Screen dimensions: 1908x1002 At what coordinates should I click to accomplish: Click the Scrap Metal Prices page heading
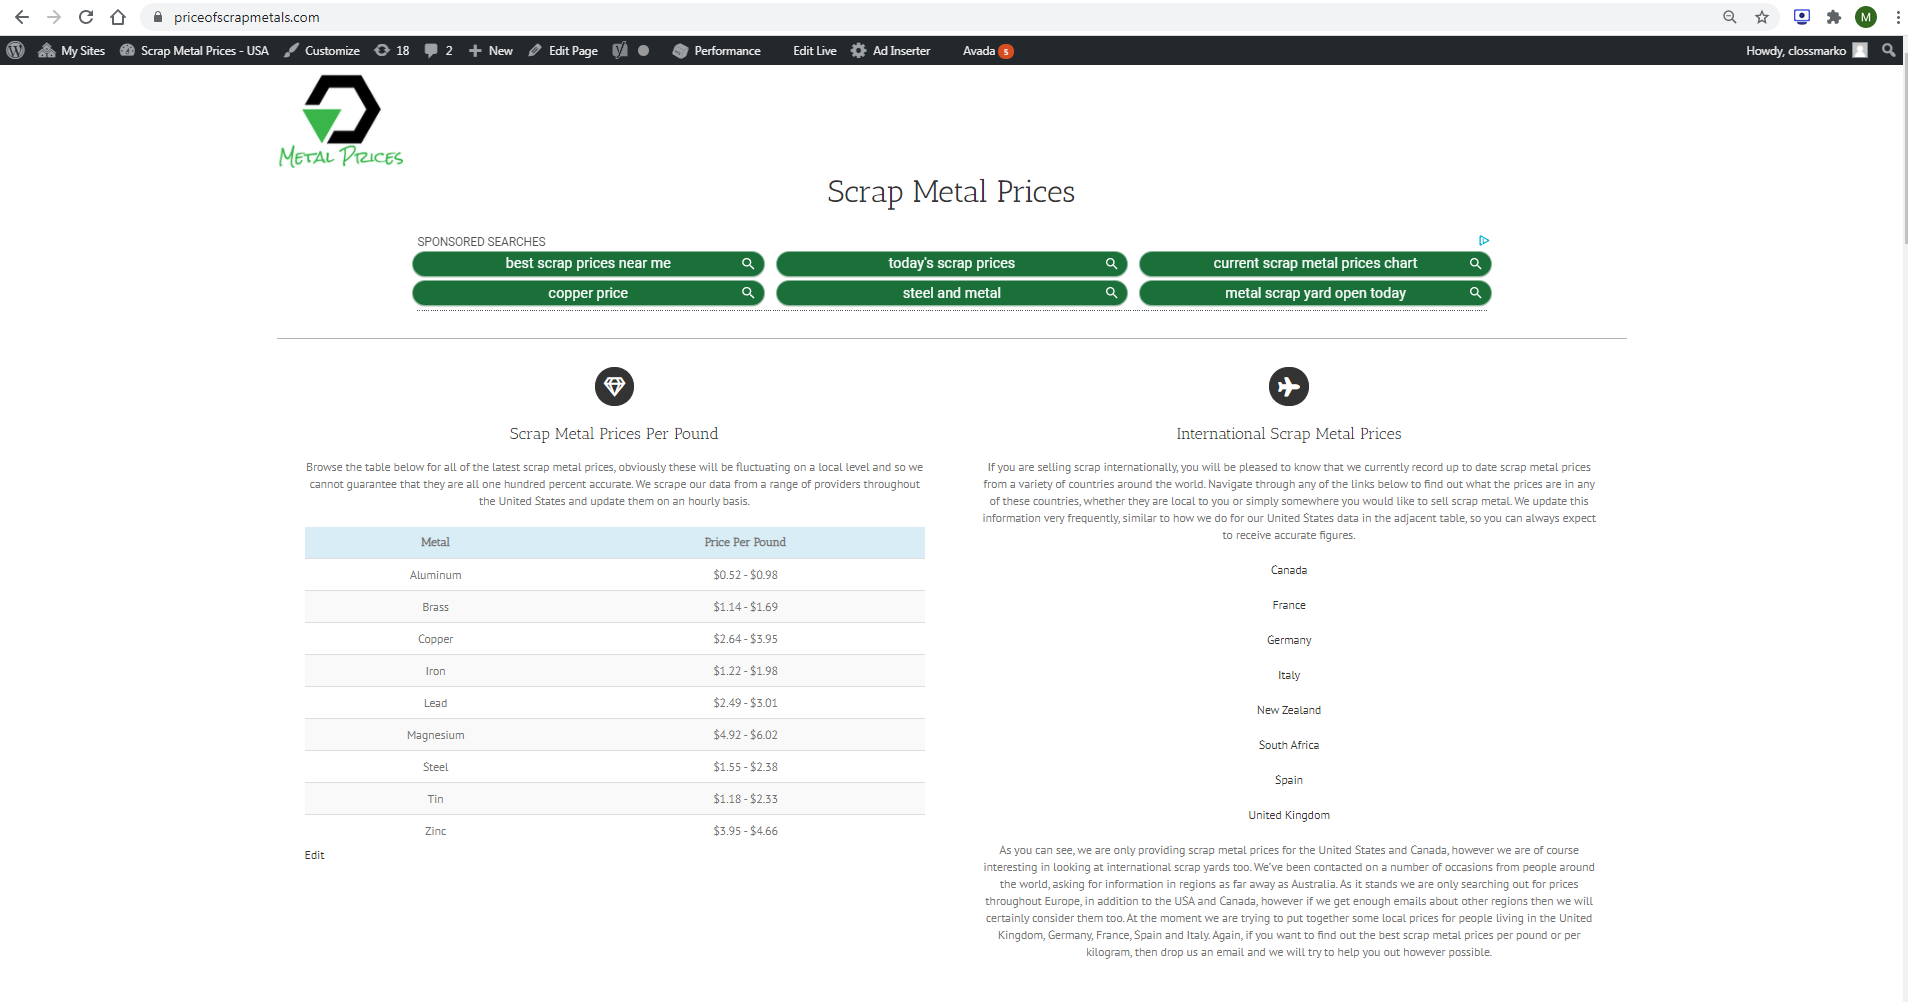(951, 191)
